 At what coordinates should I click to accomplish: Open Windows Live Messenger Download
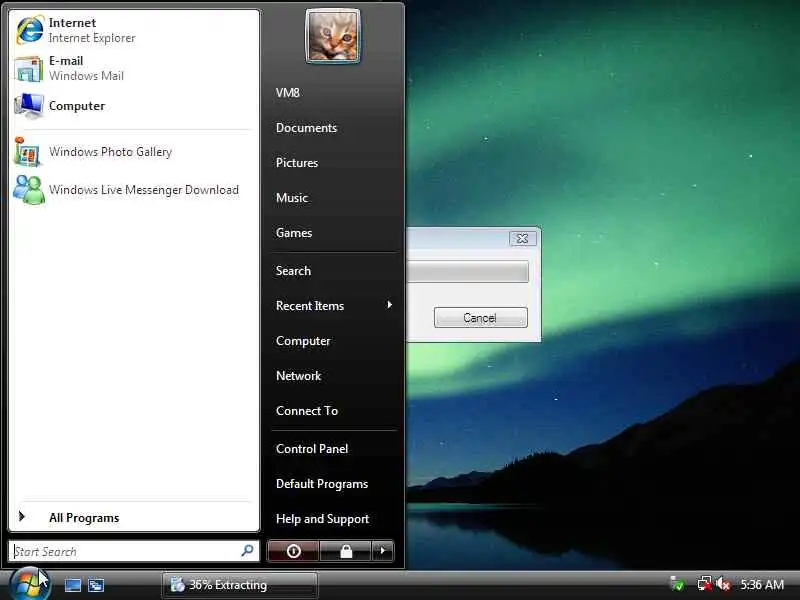tap(134, 189)
